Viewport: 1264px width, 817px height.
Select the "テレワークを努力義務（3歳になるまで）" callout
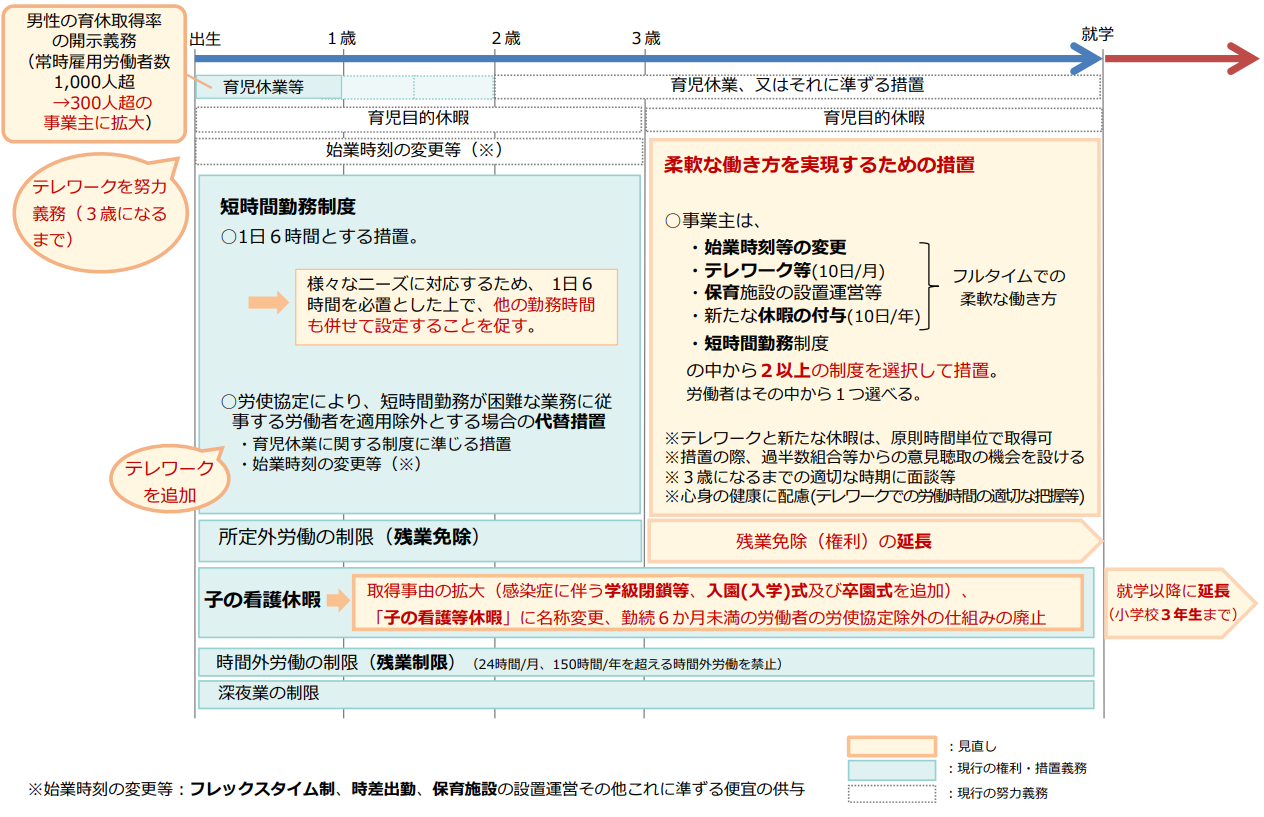tap(99, 212)
